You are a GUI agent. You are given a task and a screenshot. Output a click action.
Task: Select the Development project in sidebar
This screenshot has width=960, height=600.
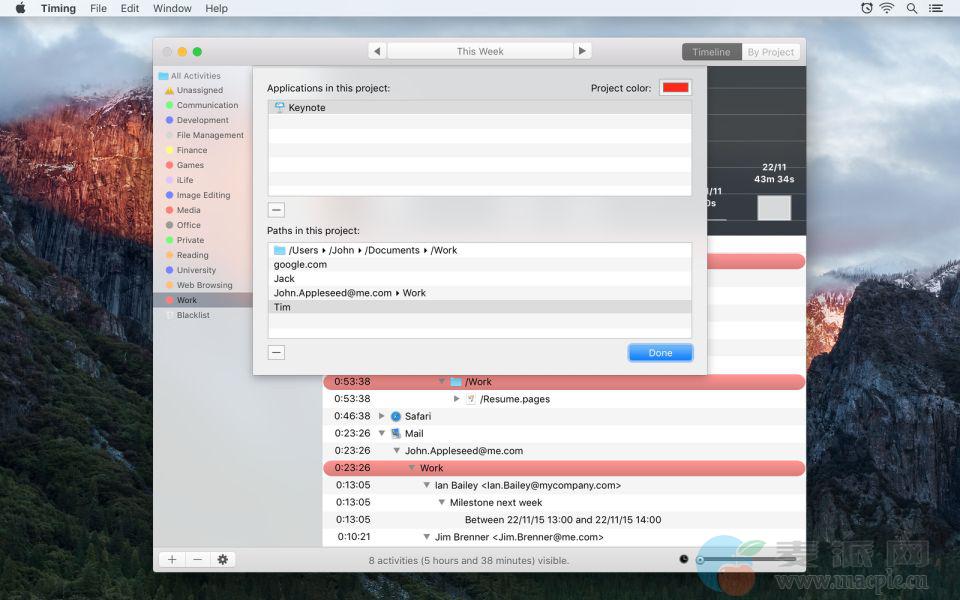[203, 120]
